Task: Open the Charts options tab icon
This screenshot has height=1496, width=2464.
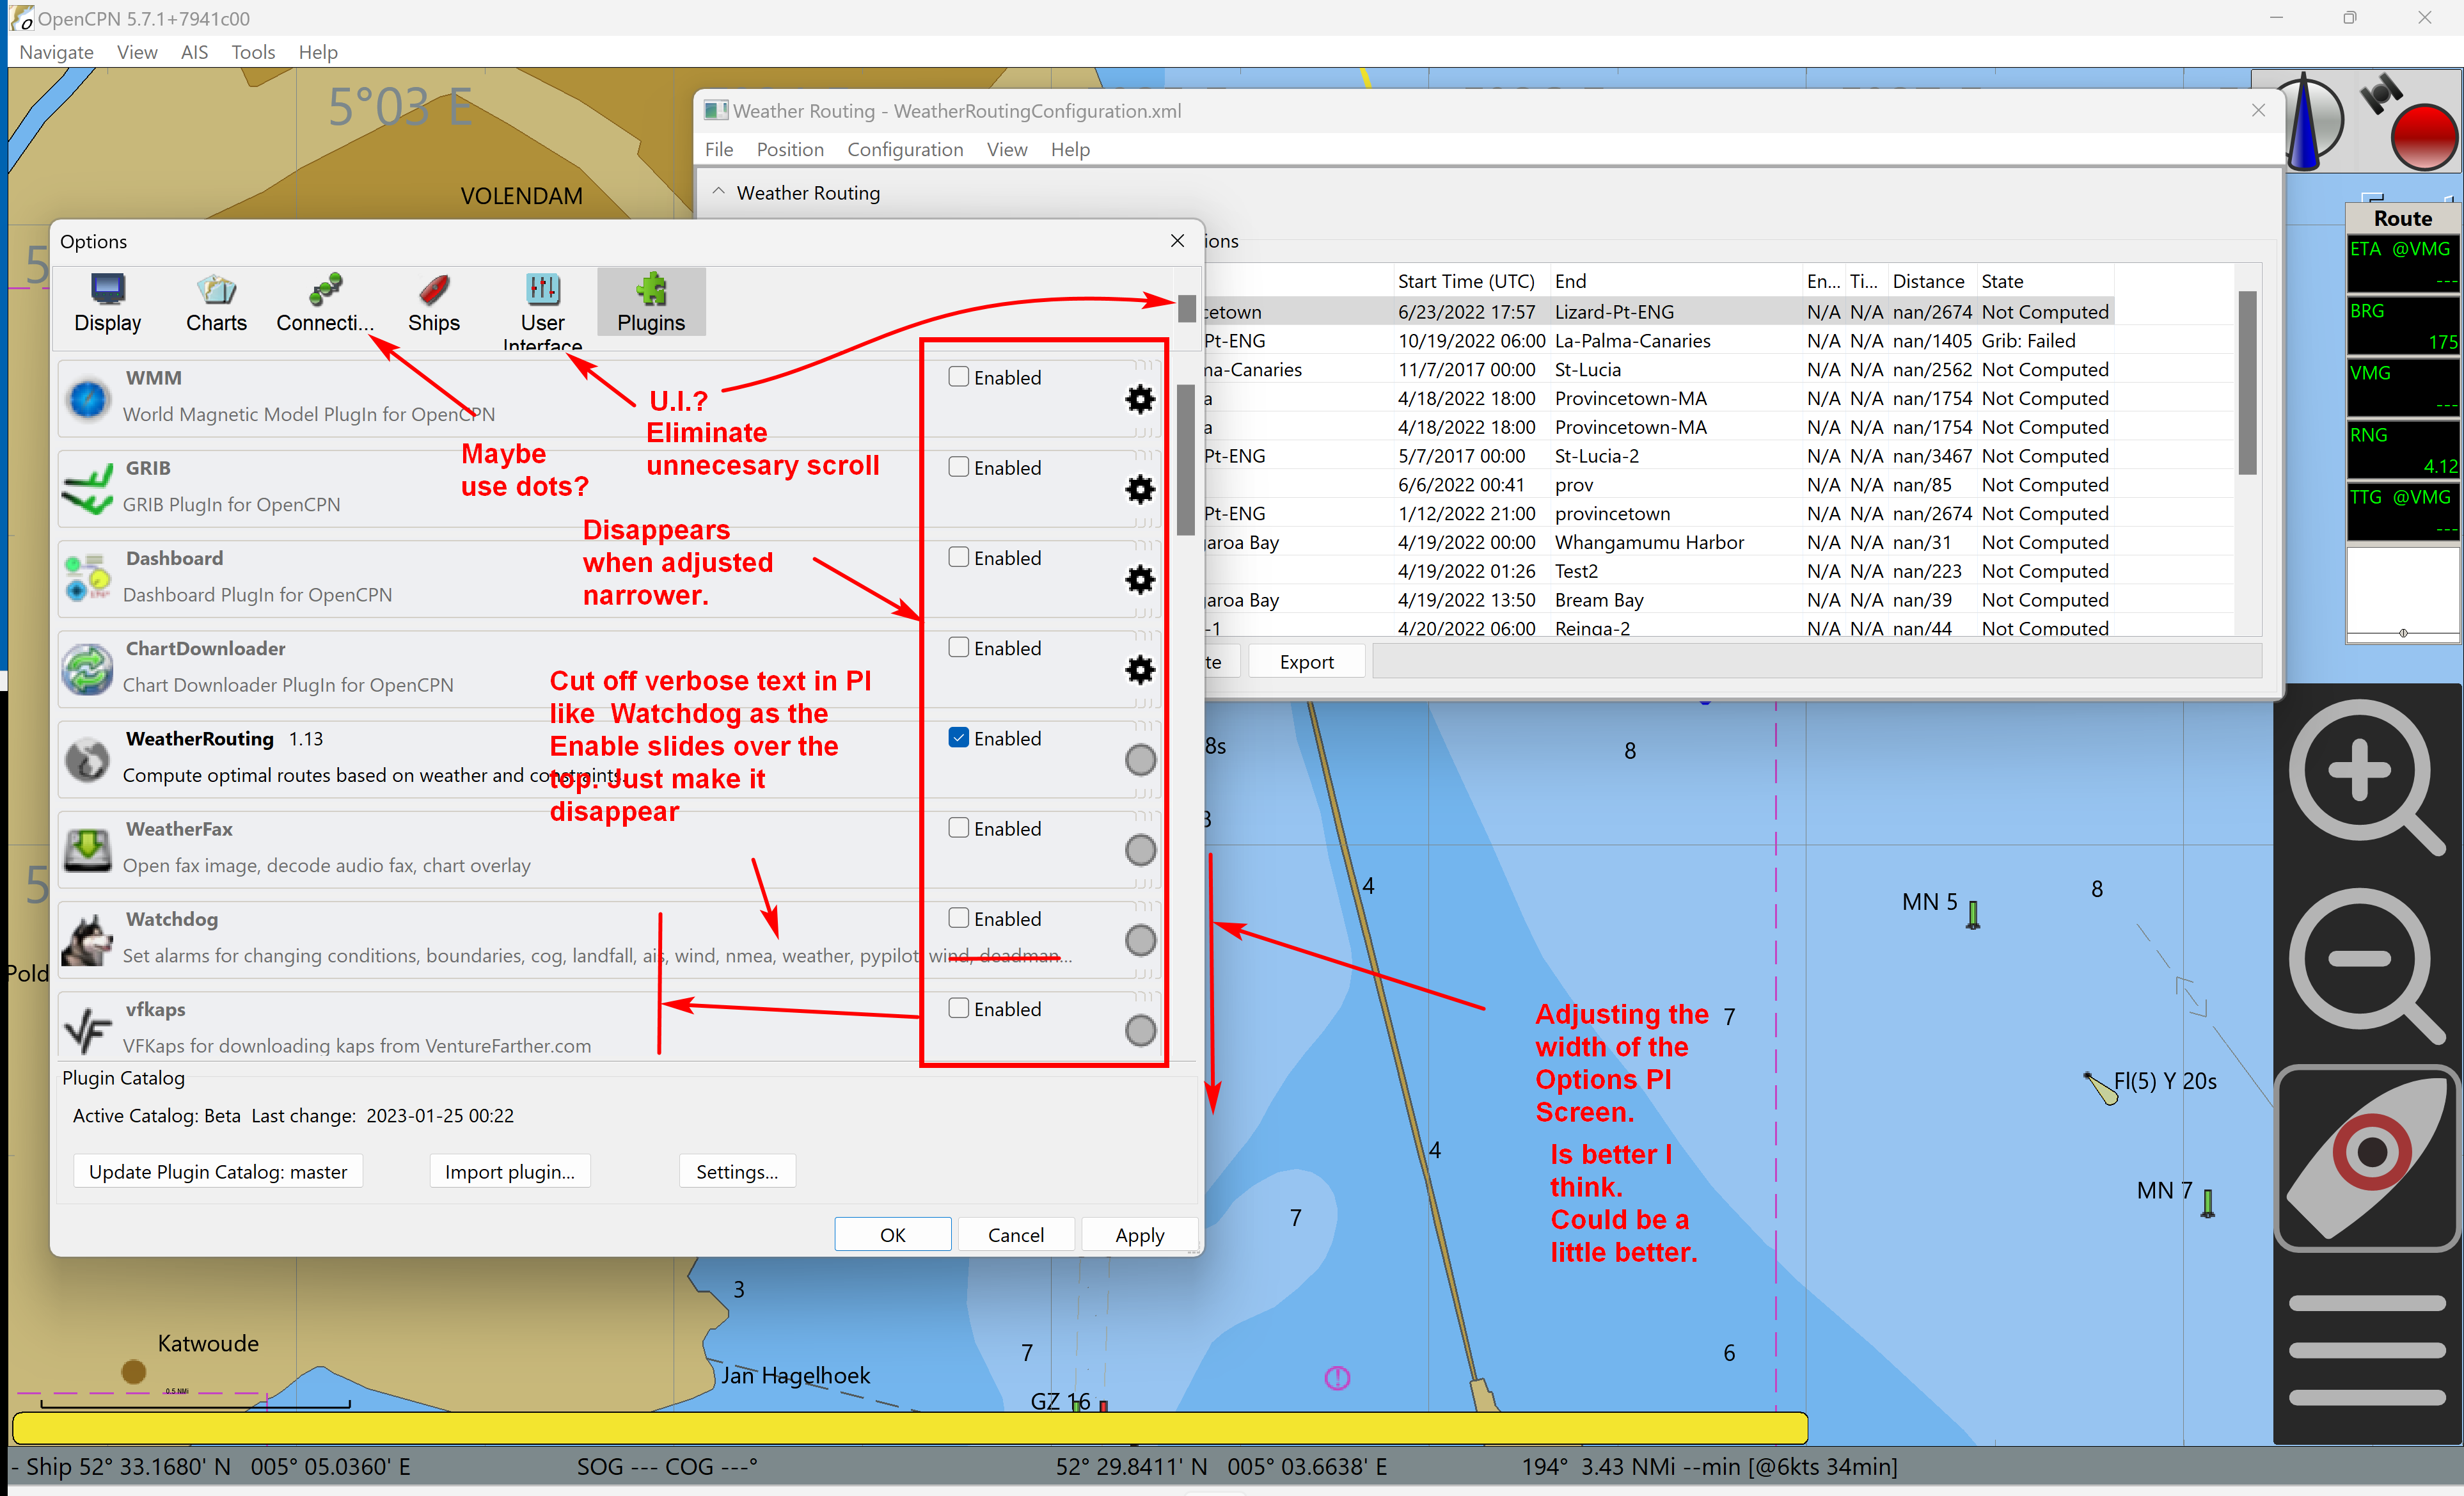Action: (216, 302)
